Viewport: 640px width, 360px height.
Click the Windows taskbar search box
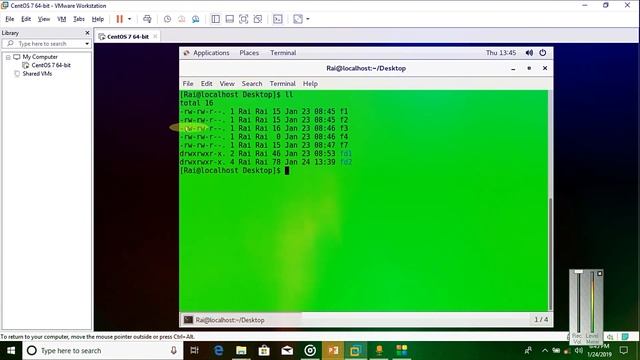(101, 351)
